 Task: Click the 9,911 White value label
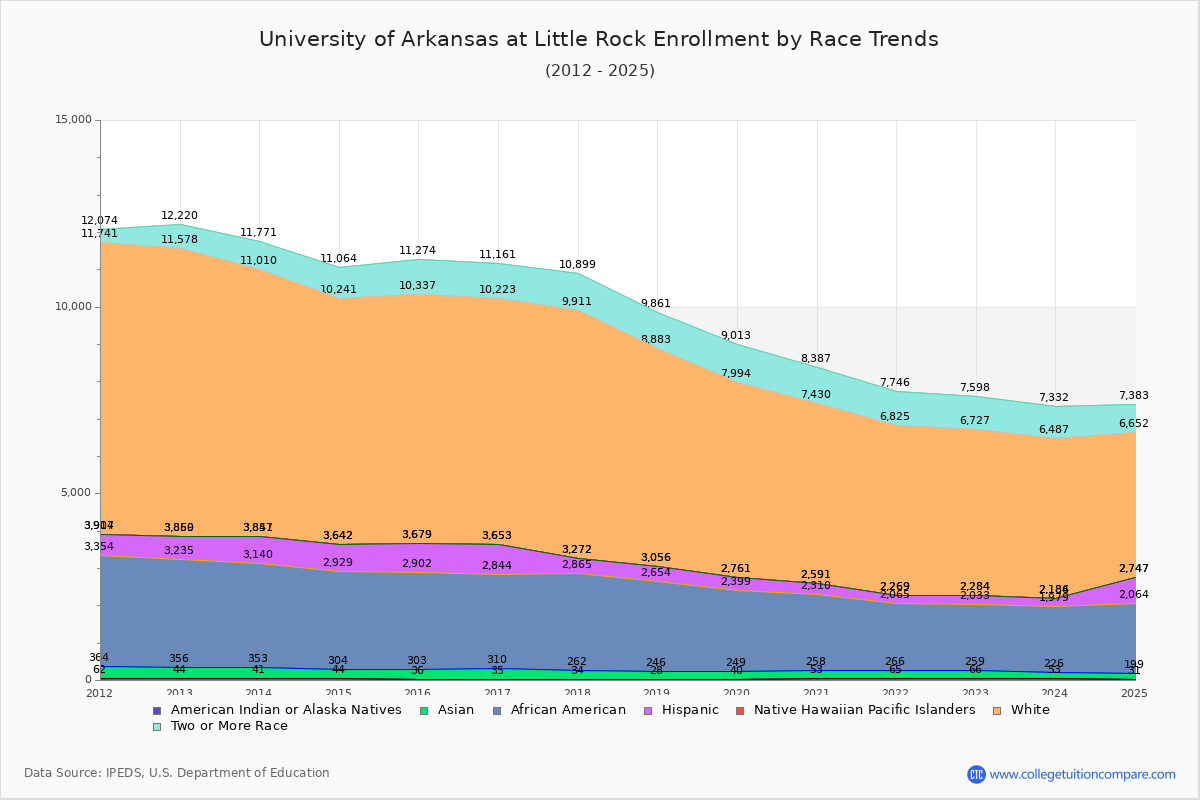point(577,302)
